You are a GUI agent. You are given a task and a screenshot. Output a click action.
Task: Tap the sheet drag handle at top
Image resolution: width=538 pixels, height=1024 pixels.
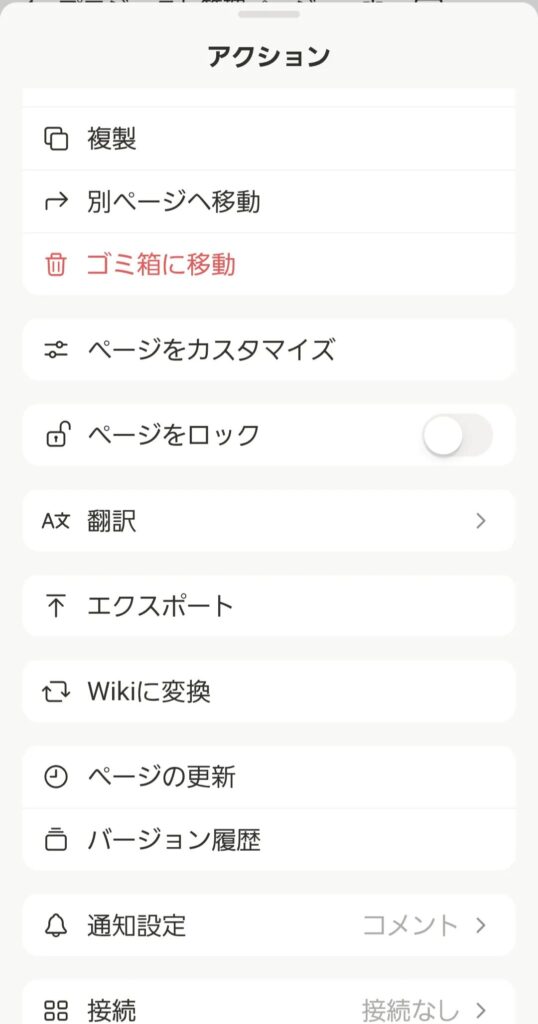click(x=269, y=14)
